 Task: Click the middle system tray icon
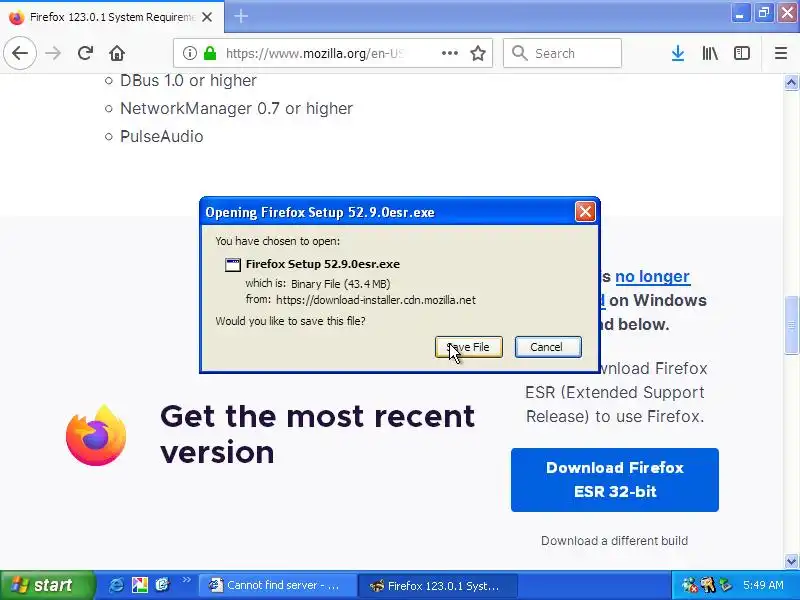point(707,585)
